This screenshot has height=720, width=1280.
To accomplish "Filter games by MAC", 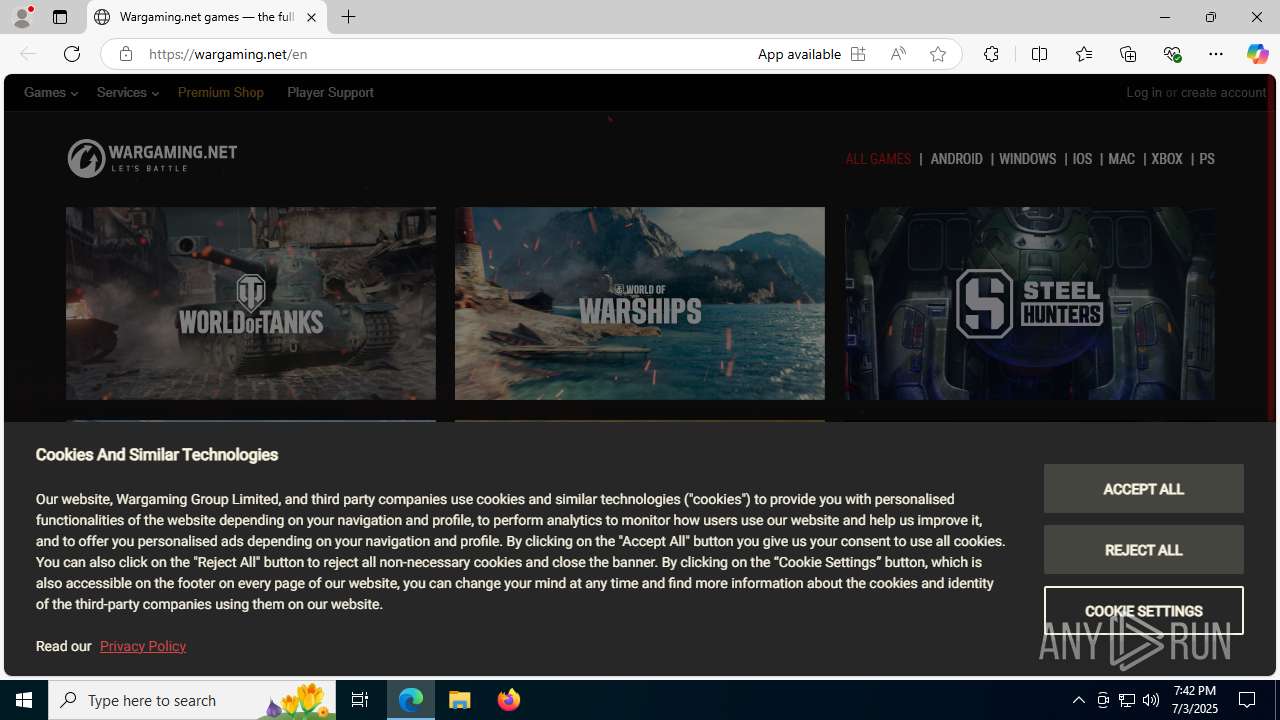I will pyautogui.click(x=1121, y=159).
